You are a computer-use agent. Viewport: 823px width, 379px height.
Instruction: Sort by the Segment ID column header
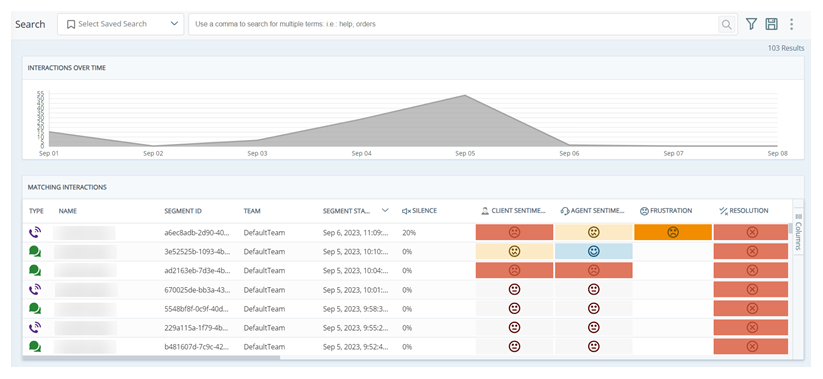(x=183, y=211)
